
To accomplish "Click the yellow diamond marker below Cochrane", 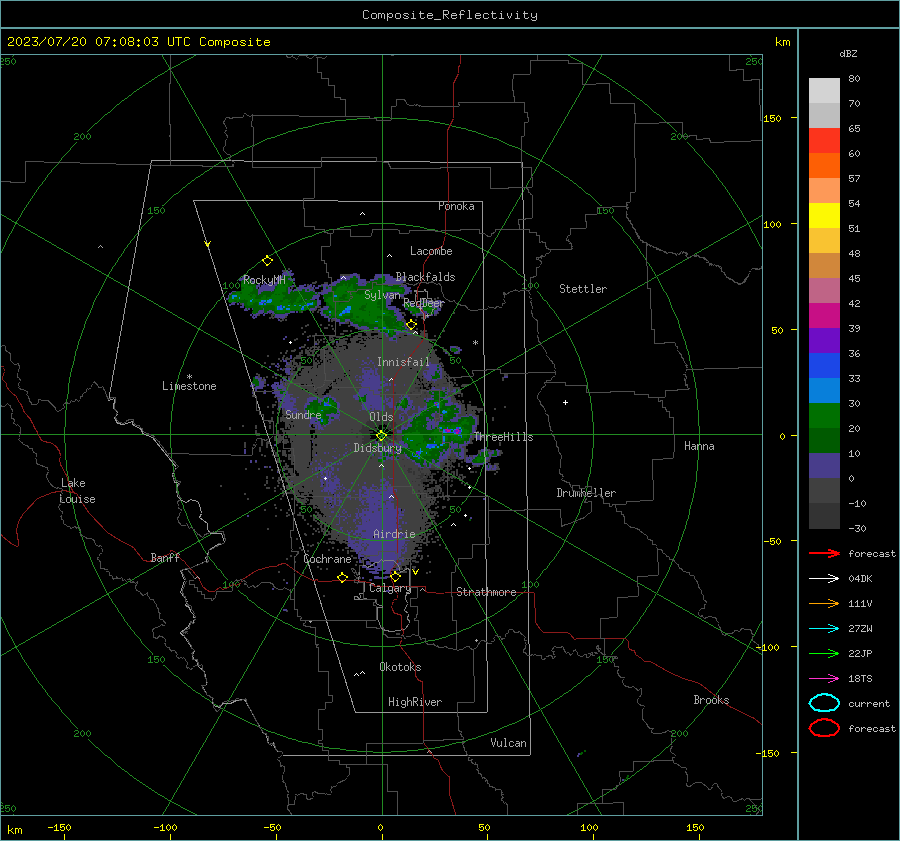I will [343, 578].
